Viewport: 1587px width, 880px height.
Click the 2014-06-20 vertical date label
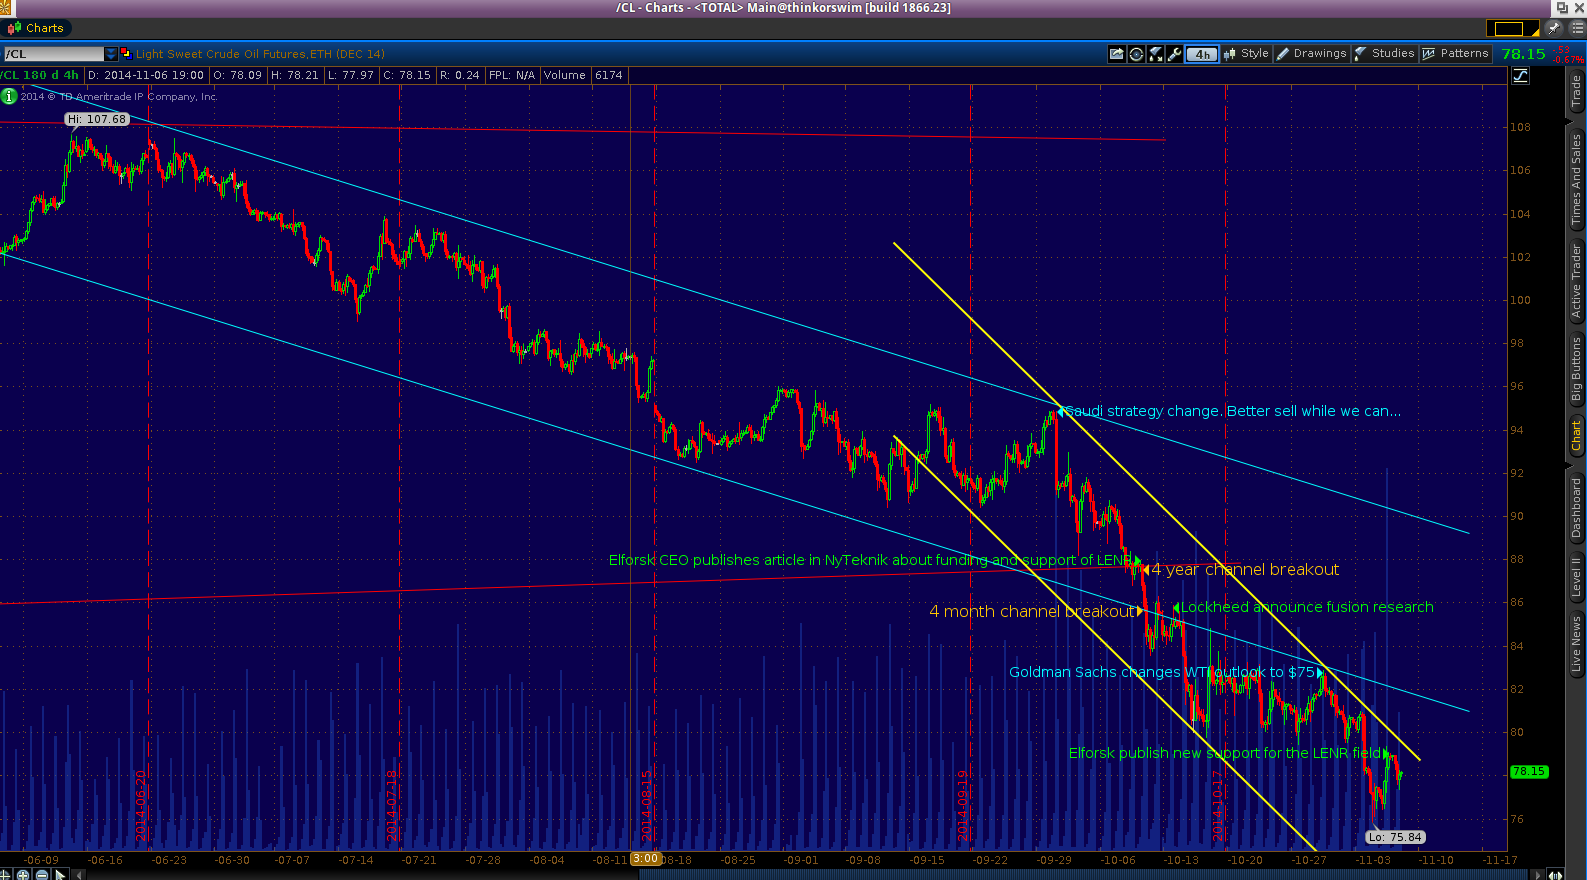[x=141, y=805]
